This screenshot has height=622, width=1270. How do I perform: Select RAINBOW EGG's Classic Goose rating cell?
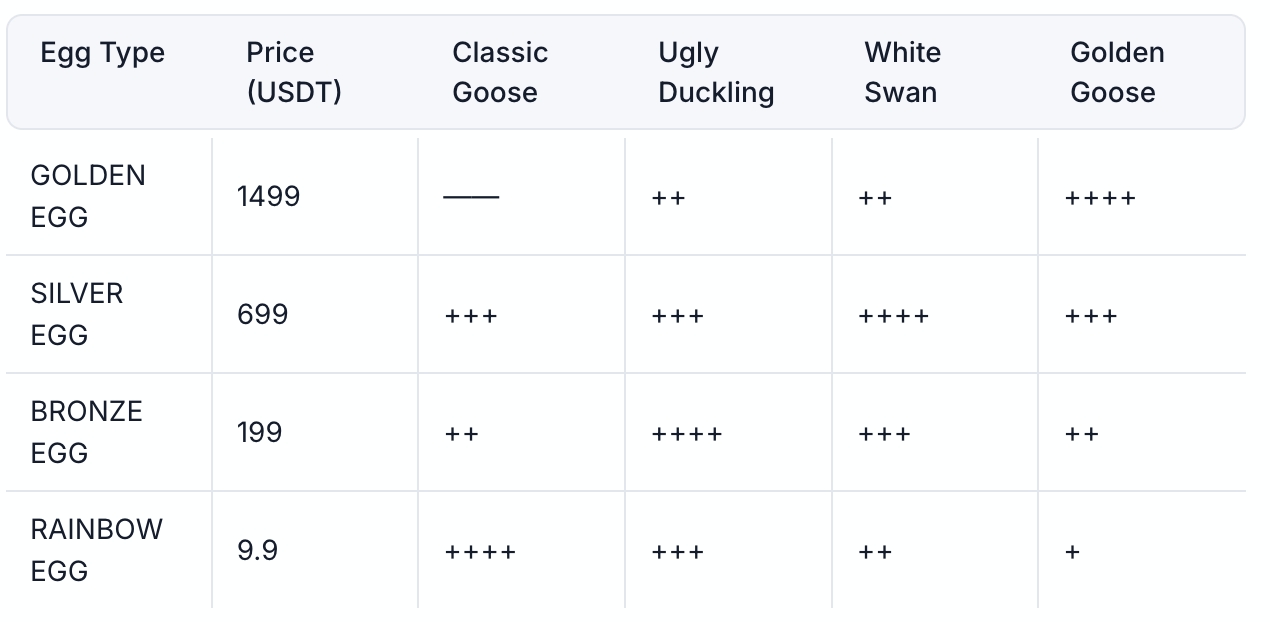pyautogui.click(x=480, y=552)
